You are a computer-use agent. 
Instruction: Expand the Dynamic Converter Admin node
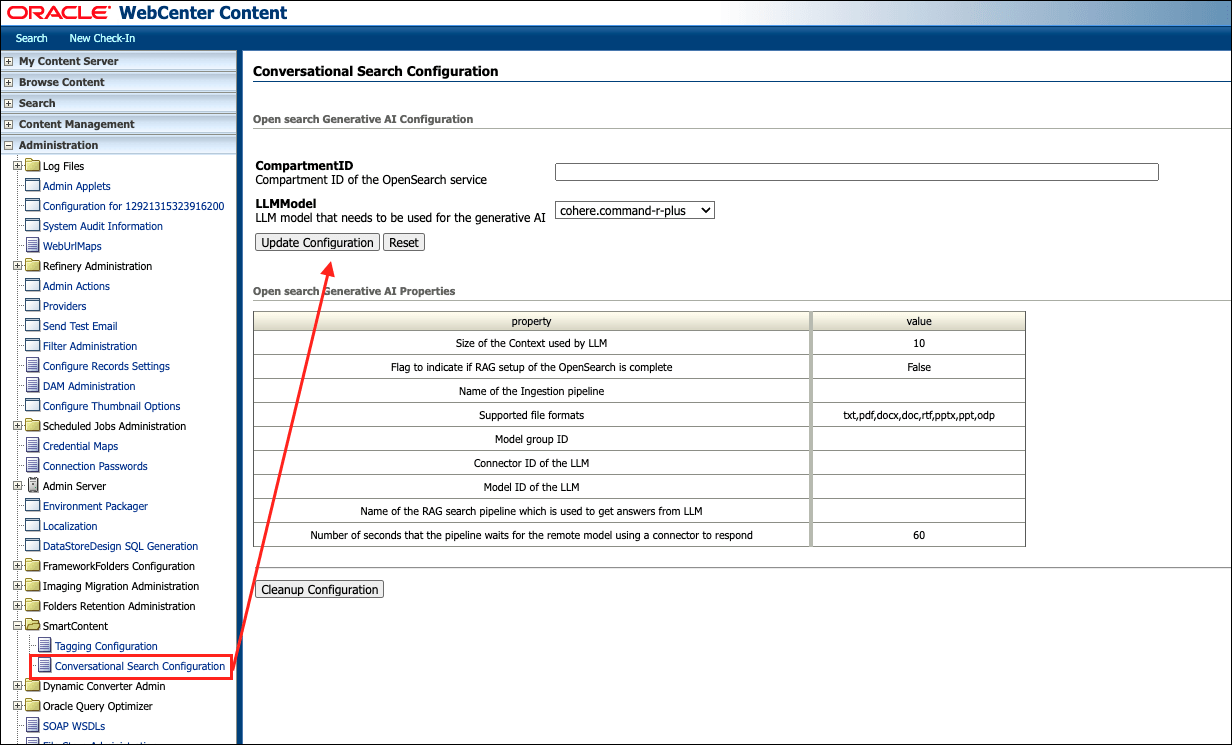18,686
